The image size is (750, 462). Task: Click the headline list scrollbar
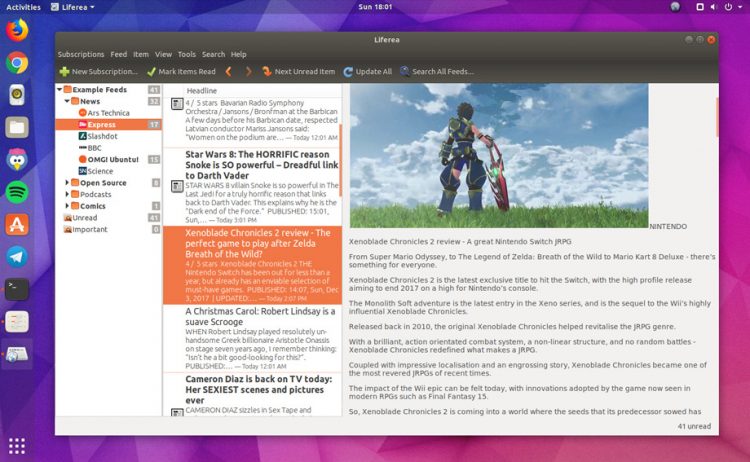[341, 160]
